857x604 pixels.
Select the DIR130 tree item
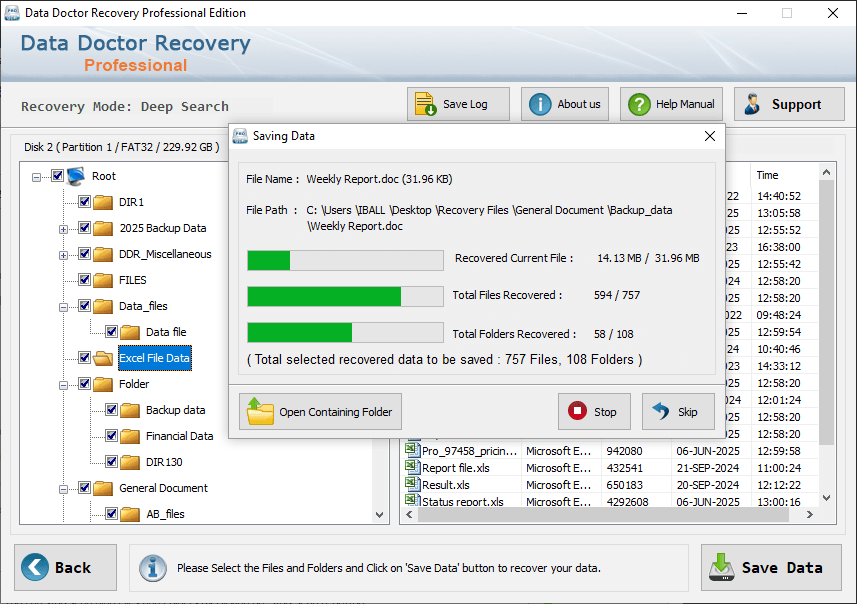(x=164, y=462)
